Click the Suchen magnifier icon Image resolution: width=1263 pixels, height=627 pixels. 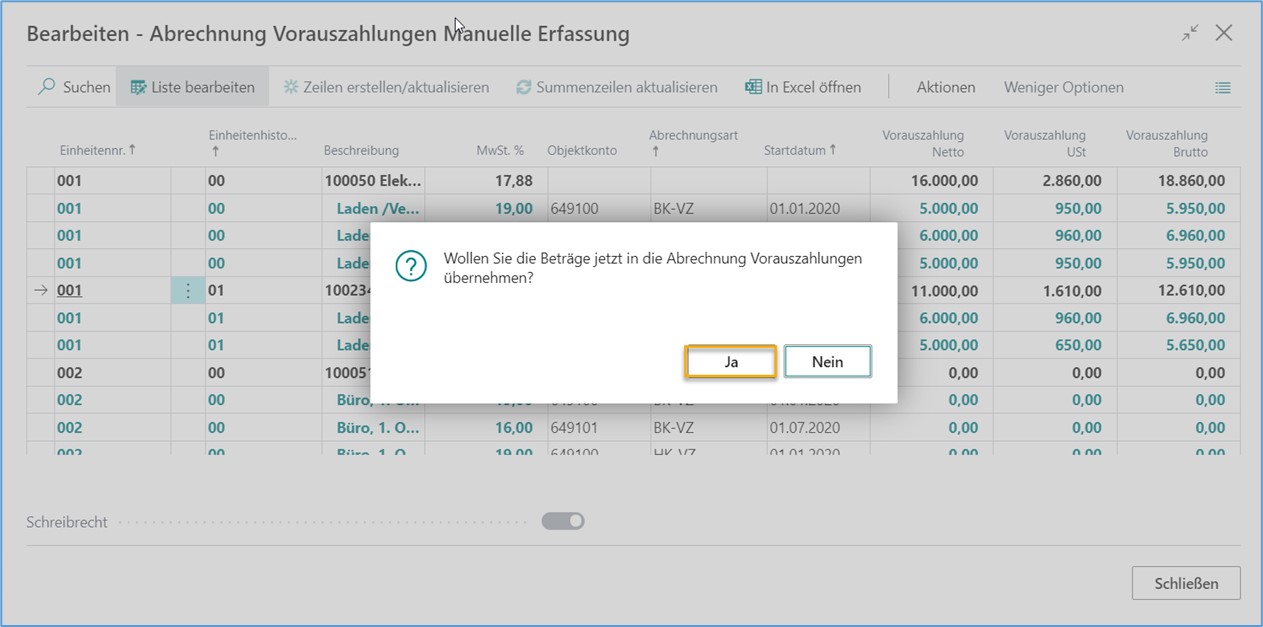click(x=46, y=87)
